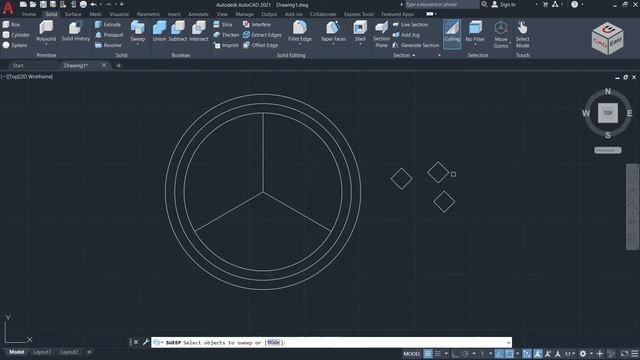The width and height of the screenshot is (640, 360).
Task: Select the Cylinder primitive tool
Action: 16,35
